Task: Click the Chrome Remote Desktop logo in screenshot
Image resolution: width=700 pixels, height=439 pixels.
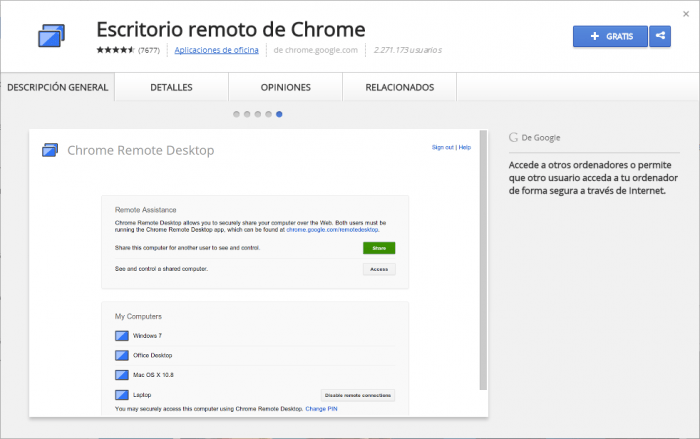Action: pyautogui.click(x=50, y=150)
